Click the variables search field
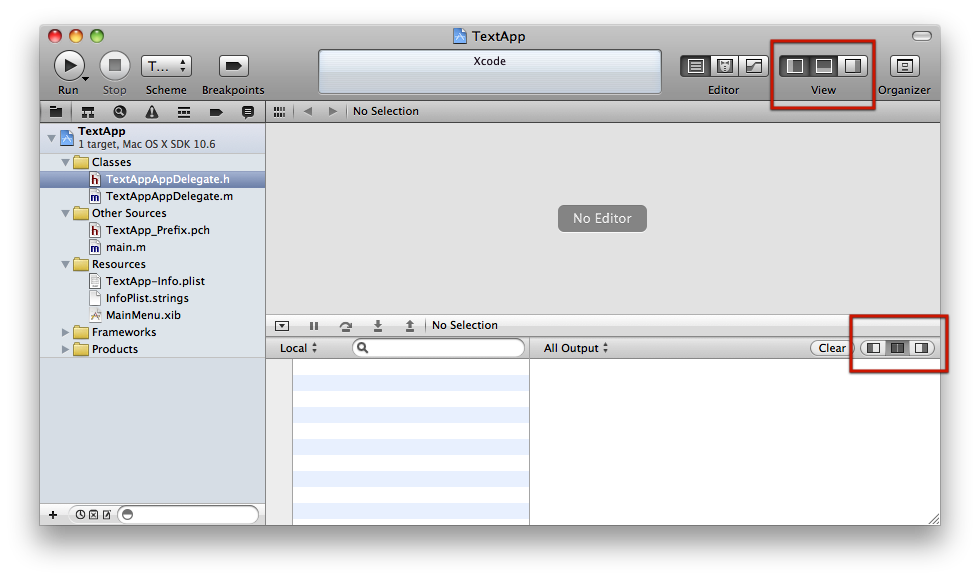 [x=438, y=348]
